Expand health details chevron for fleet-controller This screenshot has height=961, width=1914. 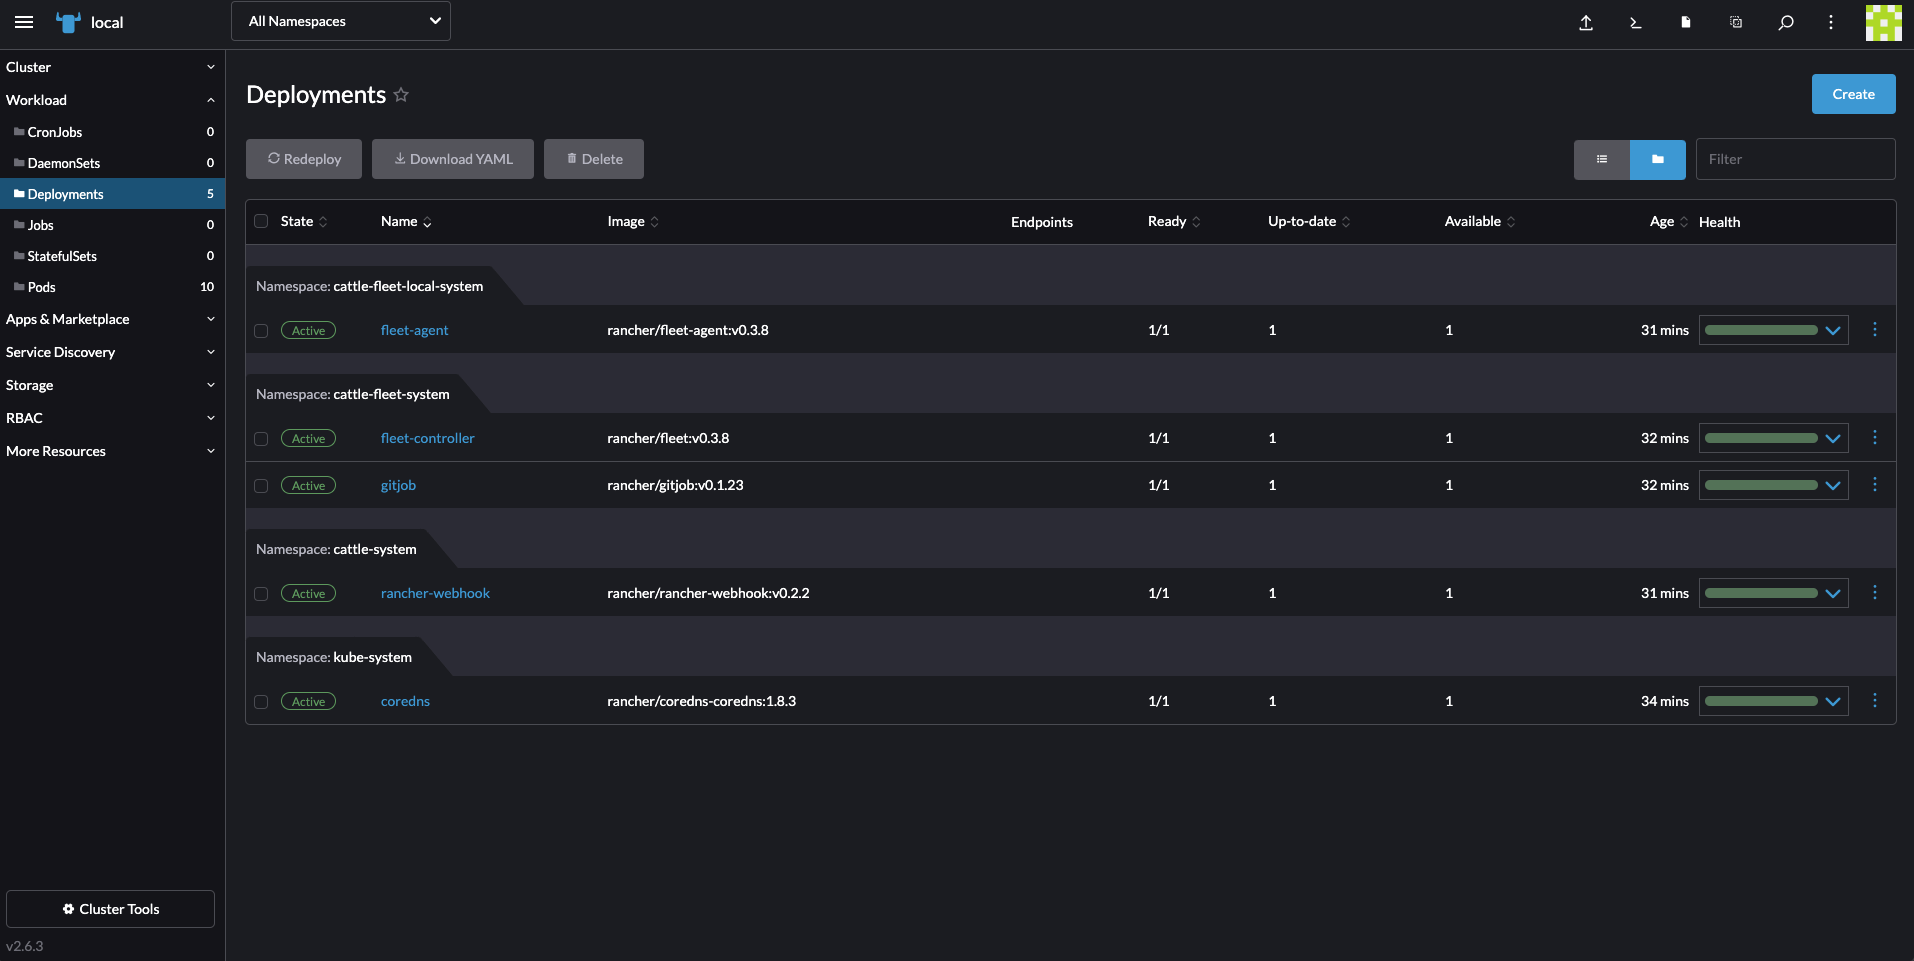(x=1833, y=439)
